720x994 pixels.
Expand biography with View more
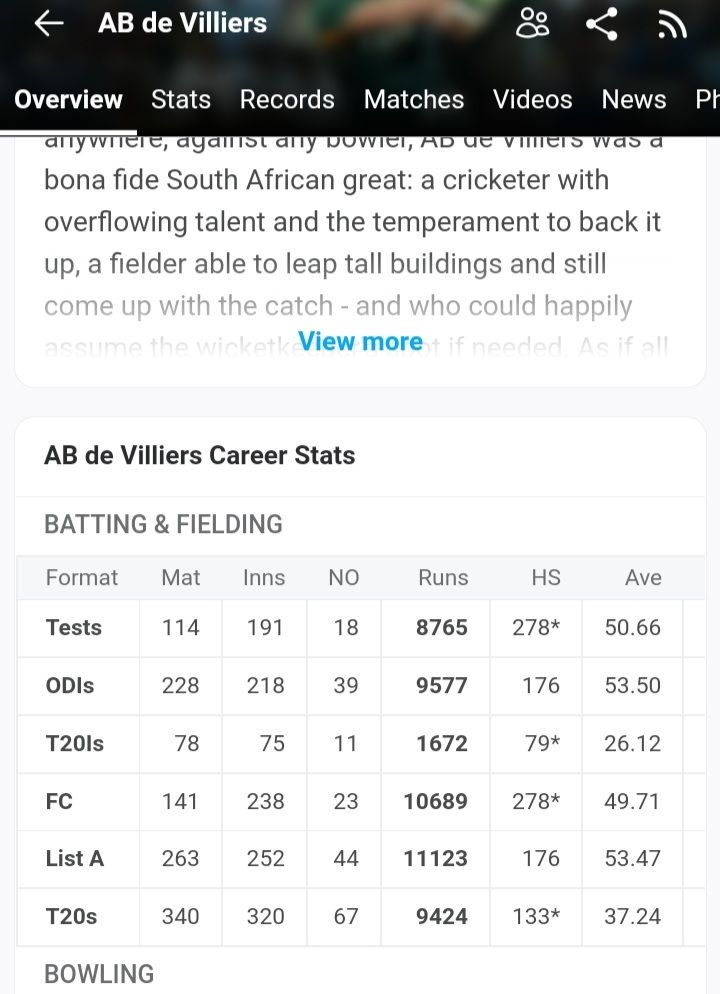(360, 342)
